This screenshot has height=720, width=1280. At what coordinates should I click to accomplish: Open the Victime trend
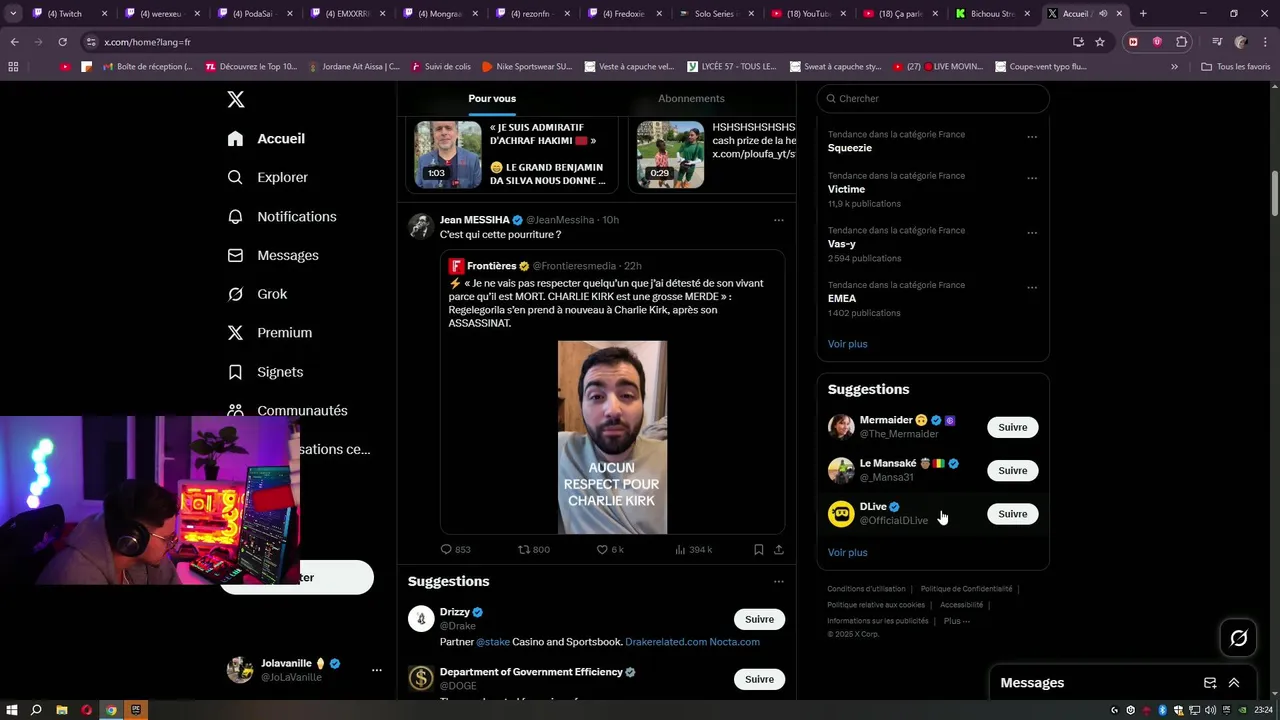[x=846, y=189]
